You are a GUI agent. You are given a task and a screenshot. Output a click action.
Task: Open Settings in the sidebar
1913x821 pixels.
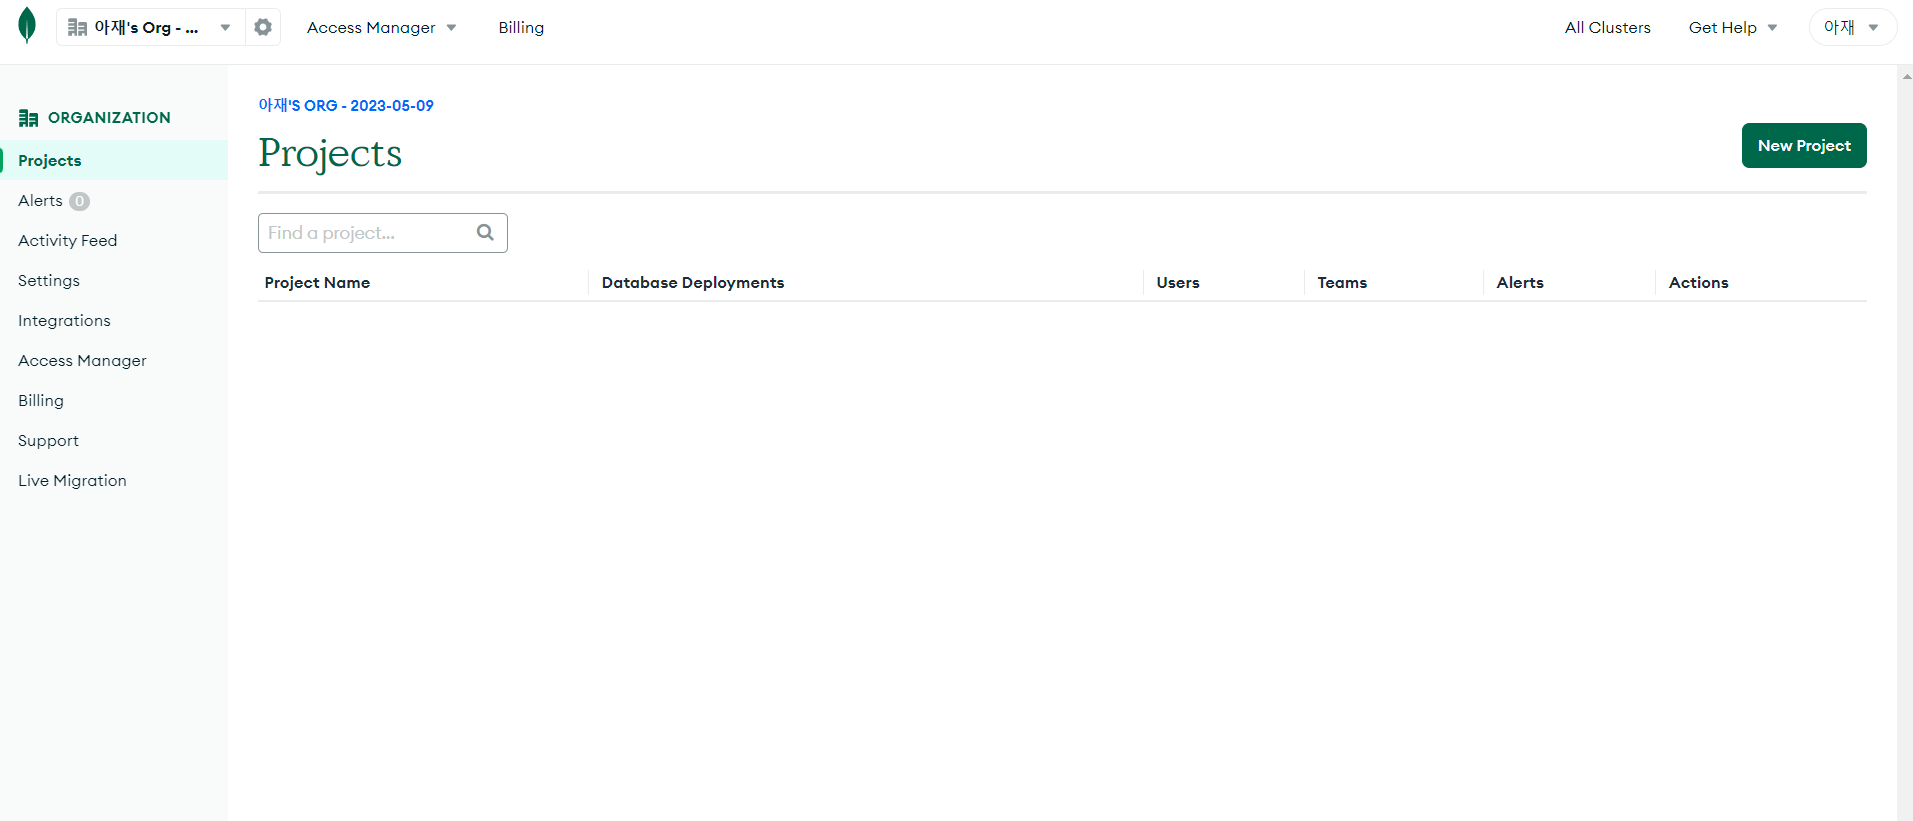[x=48, y=280]
